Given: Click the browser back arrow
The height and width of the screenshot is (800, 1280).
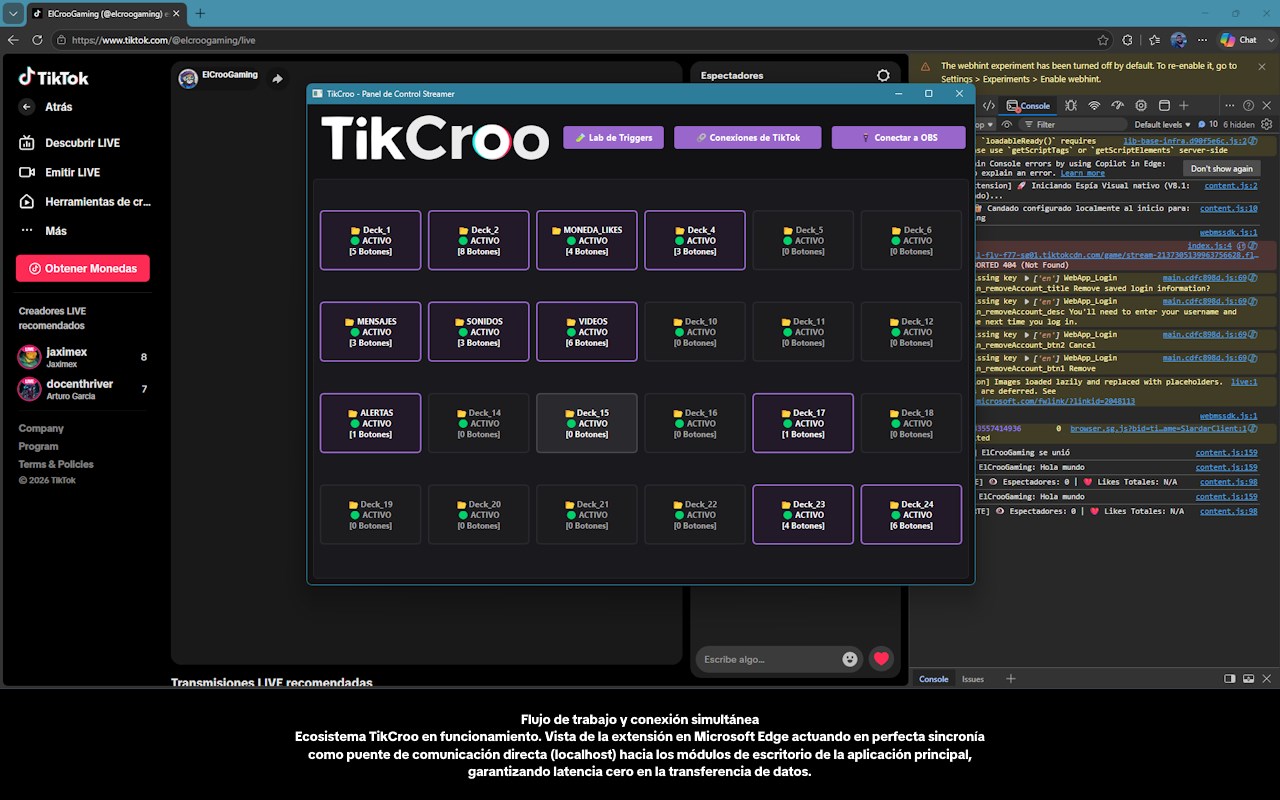Looking at the screenshot, I should pos(13,40).
